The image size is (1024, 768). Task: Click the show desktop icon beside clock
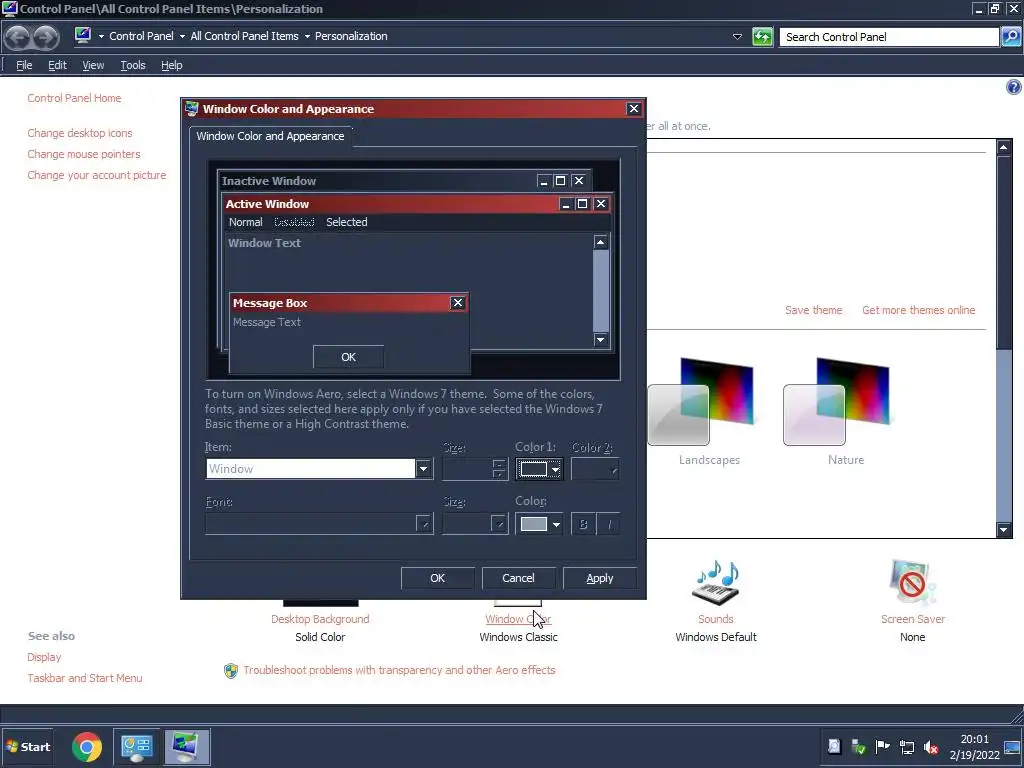point(1012,747)
